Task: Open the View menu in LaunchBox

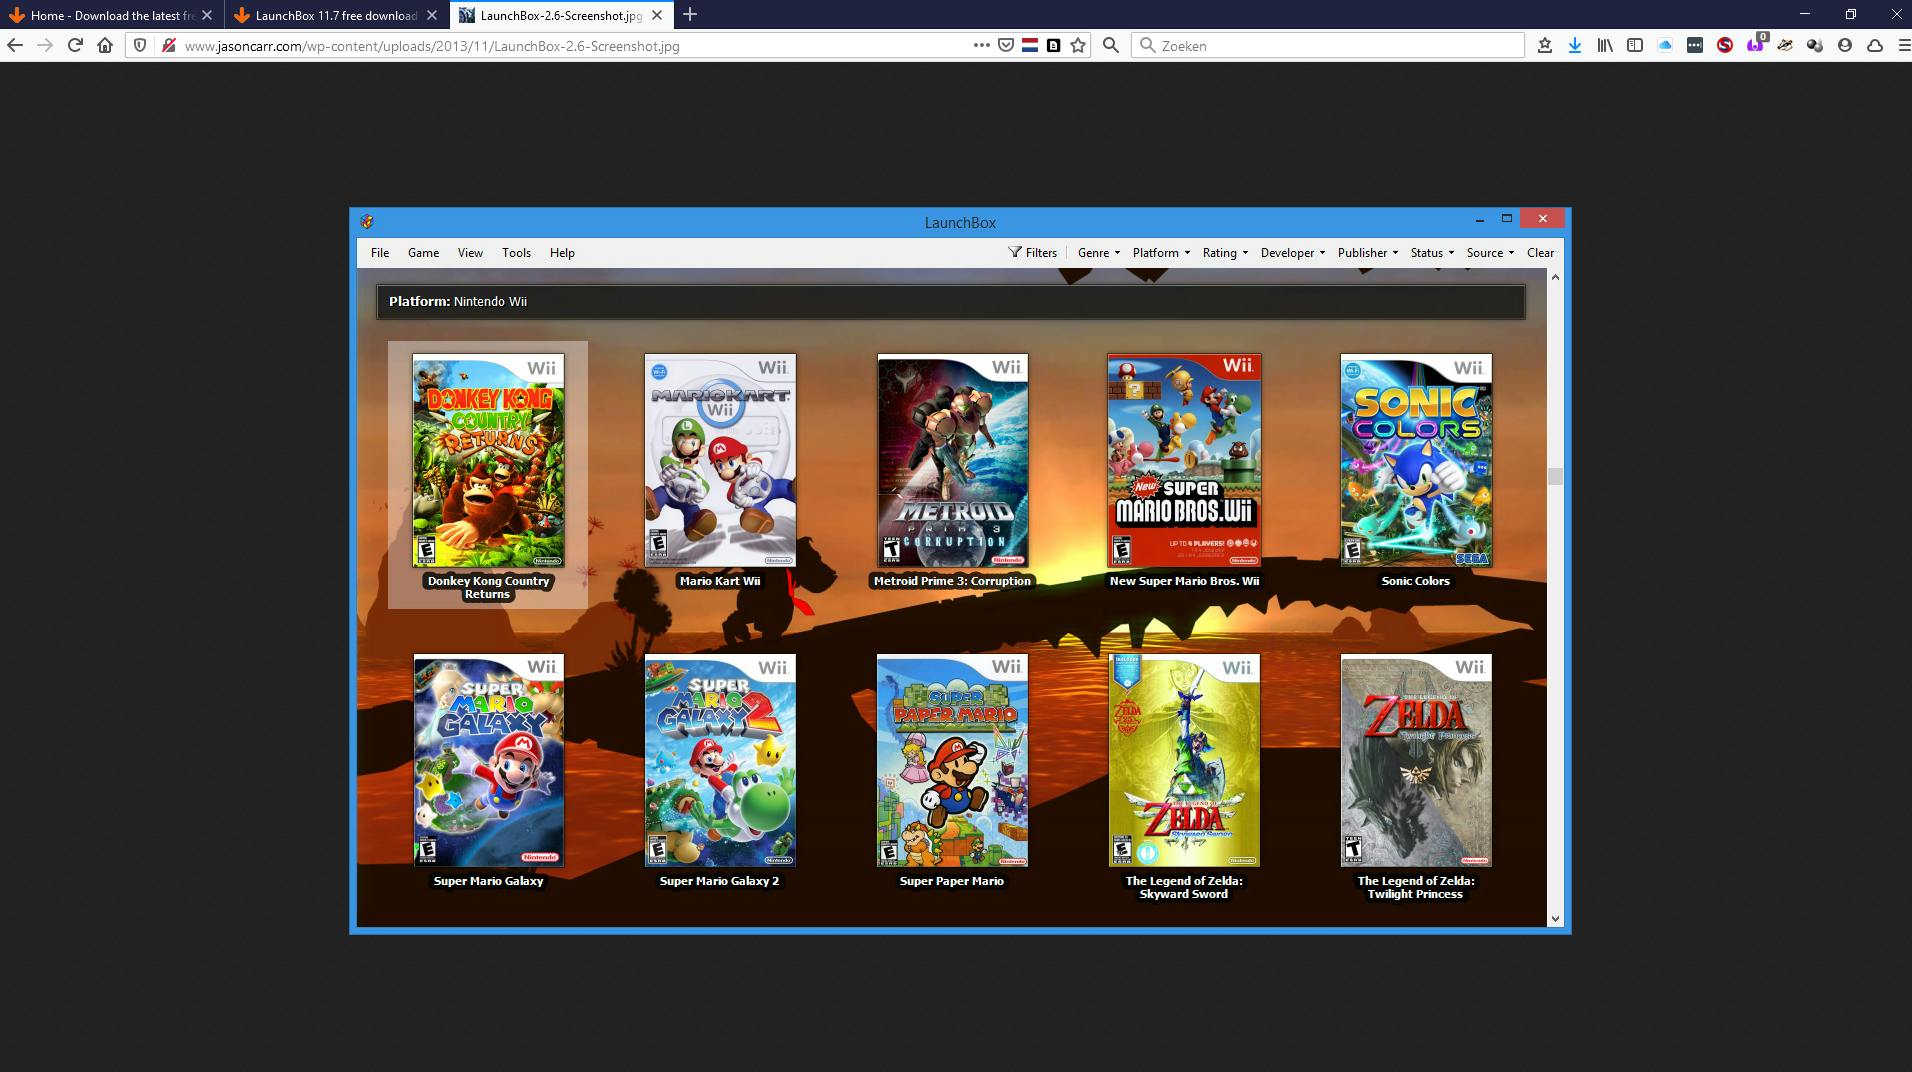Action: click(x=470, y=253)
